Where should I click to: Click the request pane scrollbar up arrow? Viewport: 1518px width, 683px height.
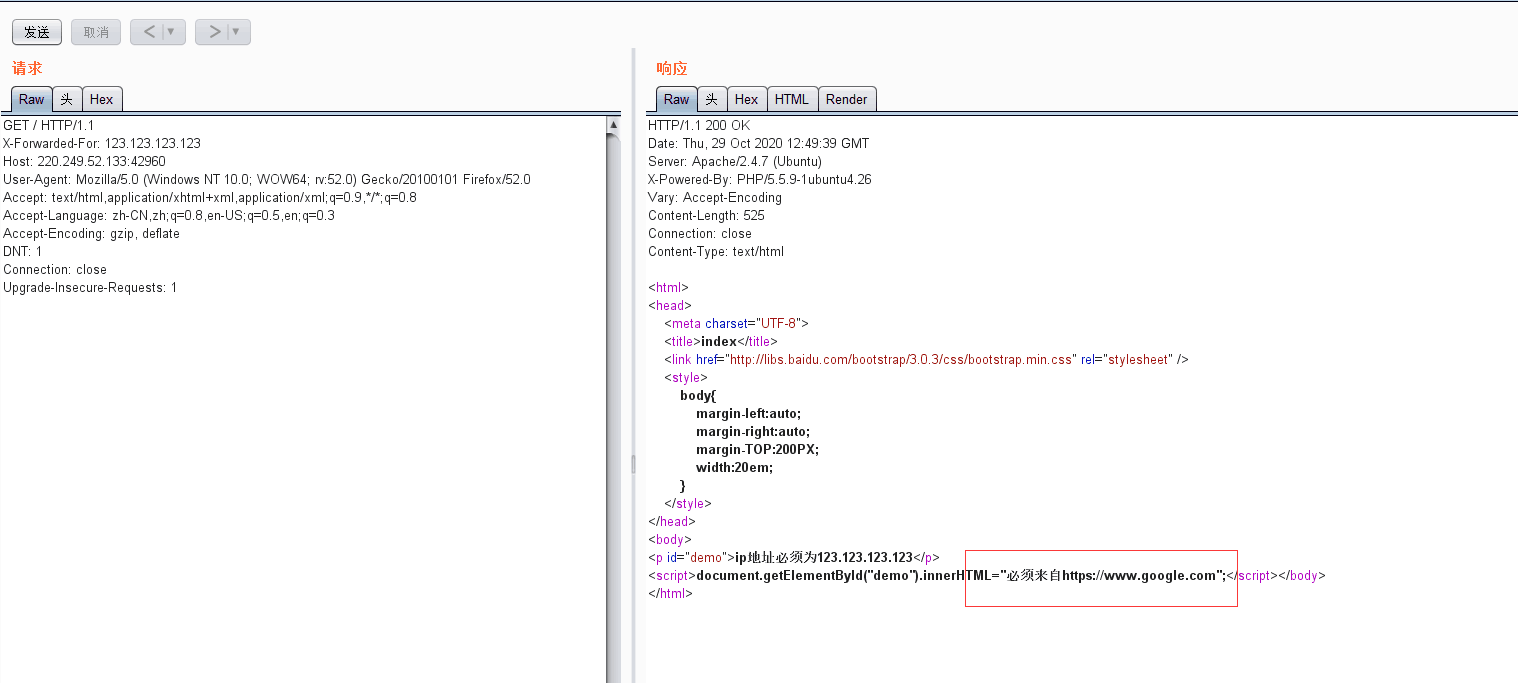[x=613, y=125]
